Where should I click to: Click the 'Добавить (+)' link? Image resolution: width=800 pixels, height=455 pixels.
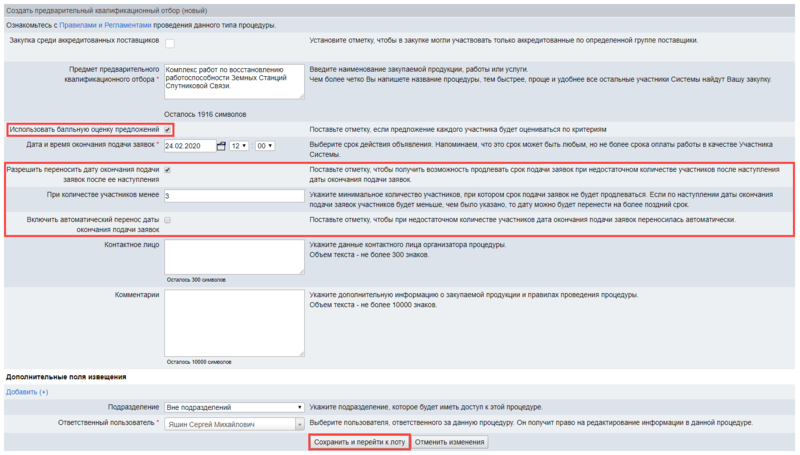click(27, 392)
